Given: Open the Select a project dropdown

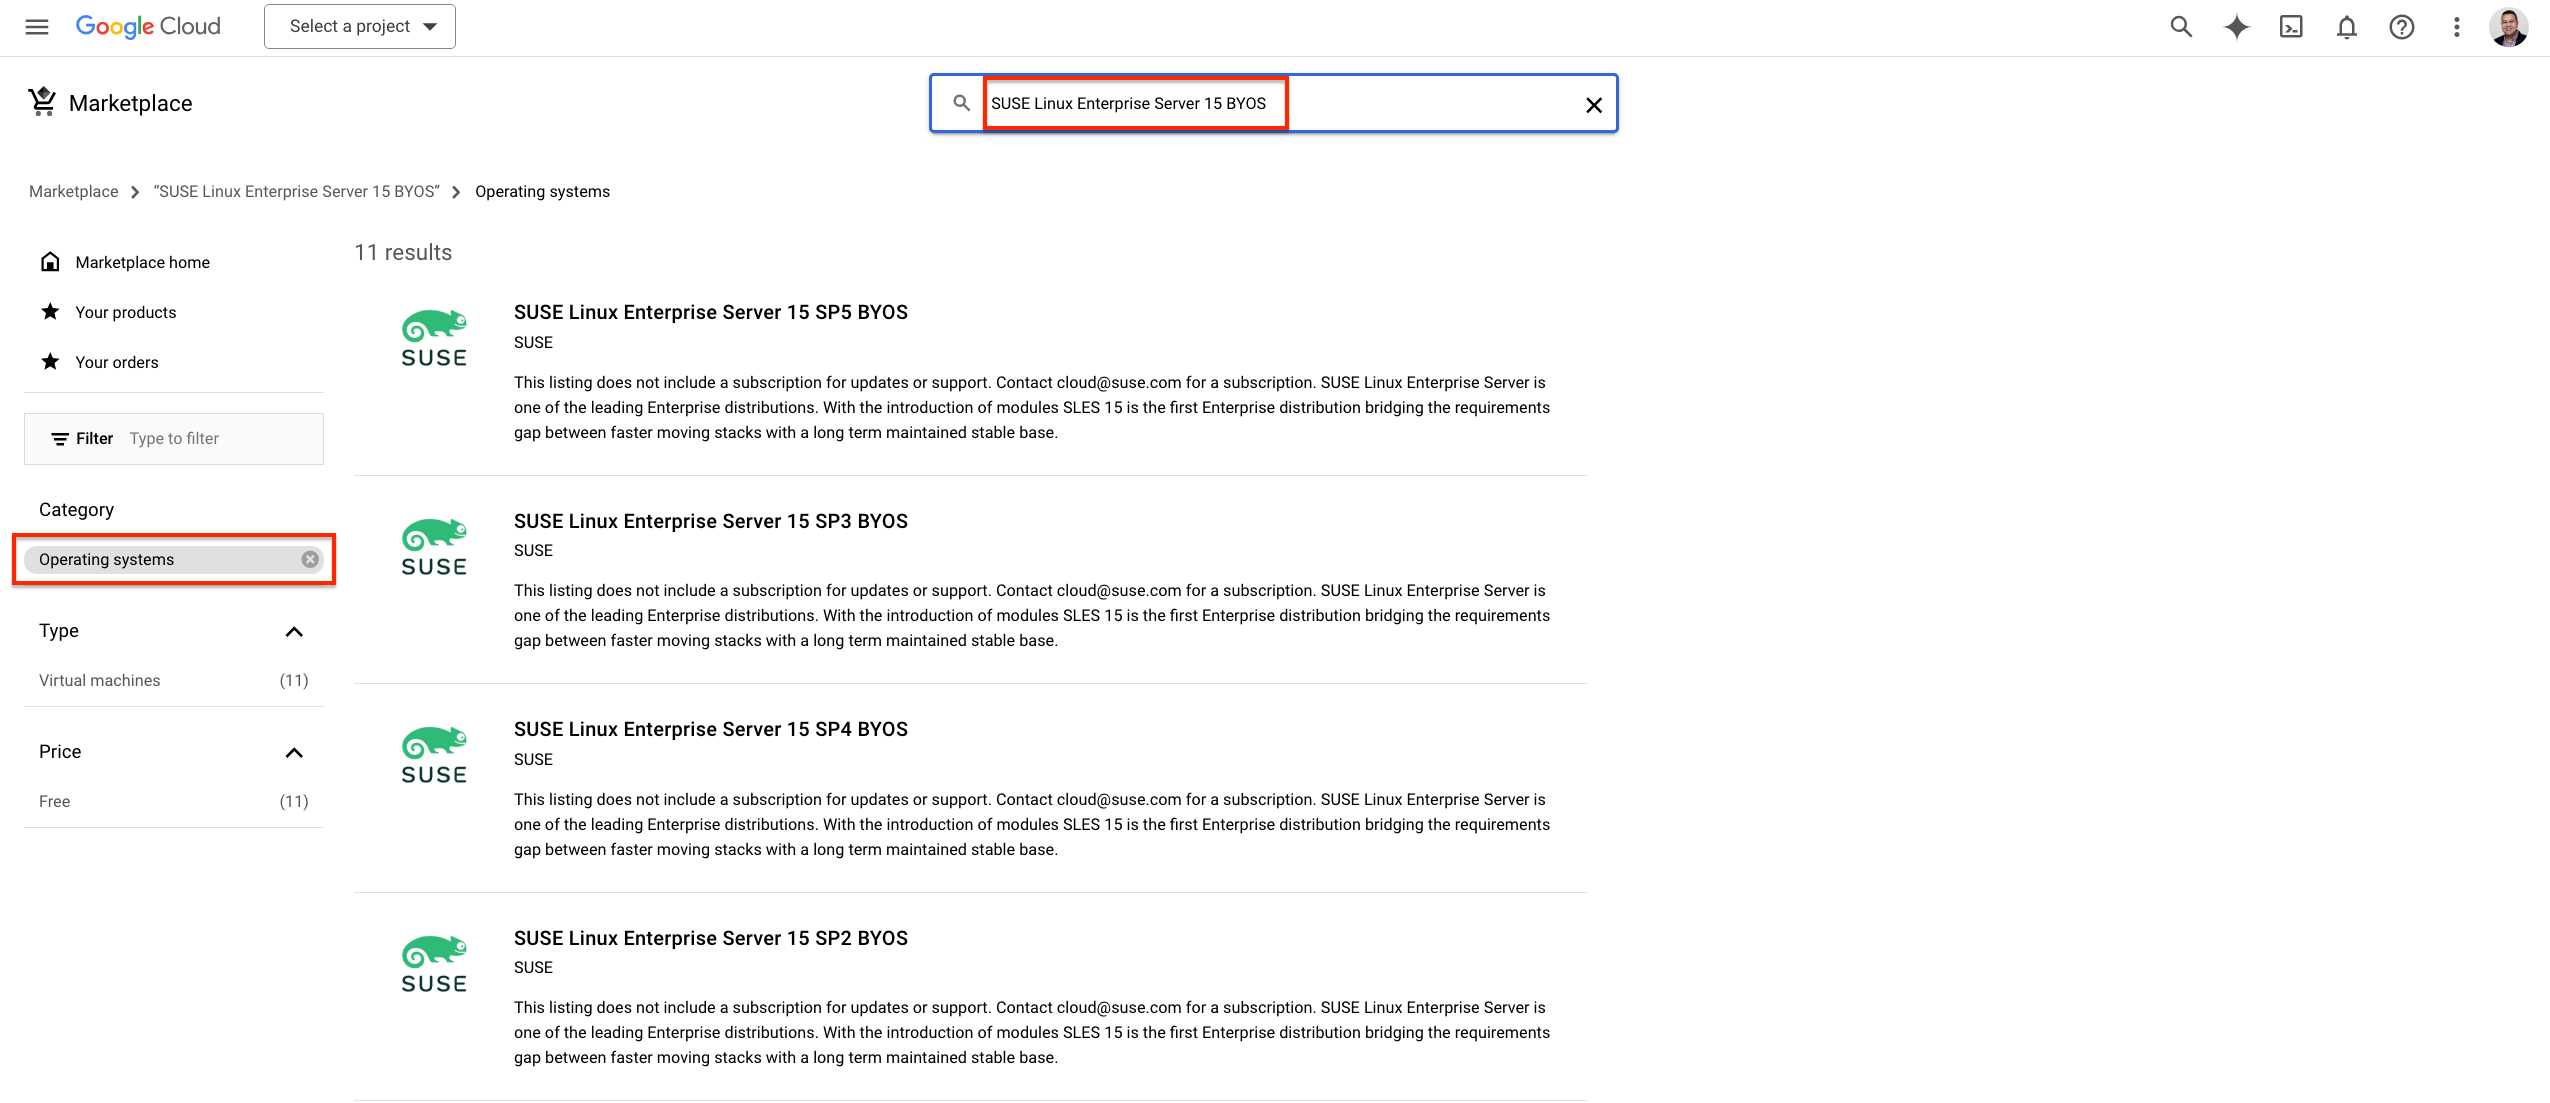Looking at the screenshot, I should click(x=359, y=26).
